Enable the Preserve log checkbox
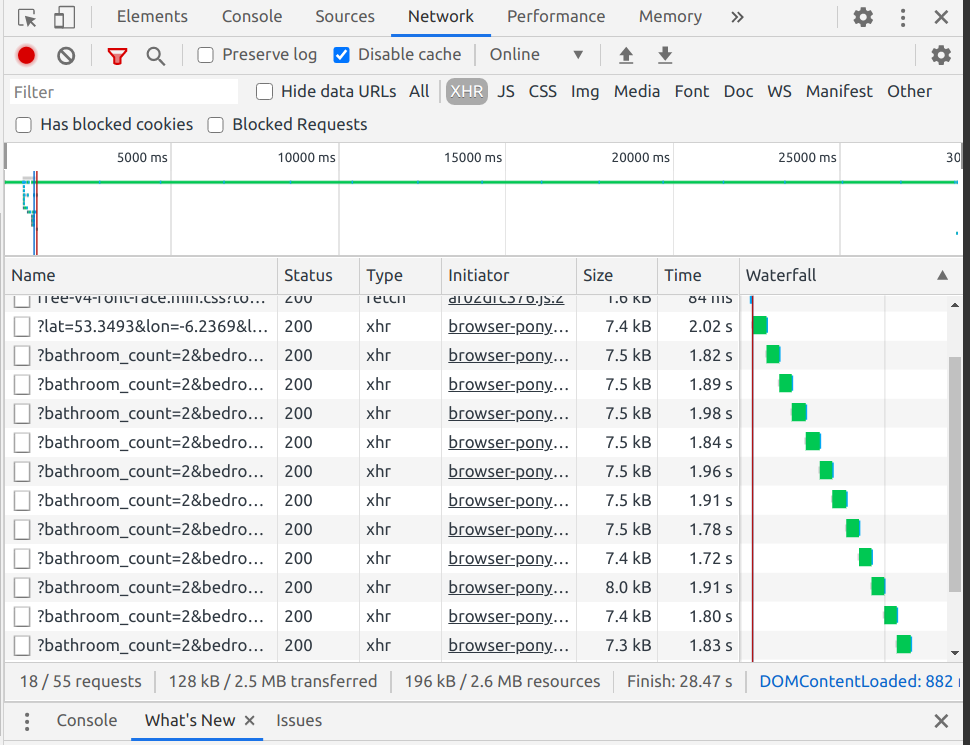The width and height of the screenshot is (970, 745). click(x=206, y=55)
